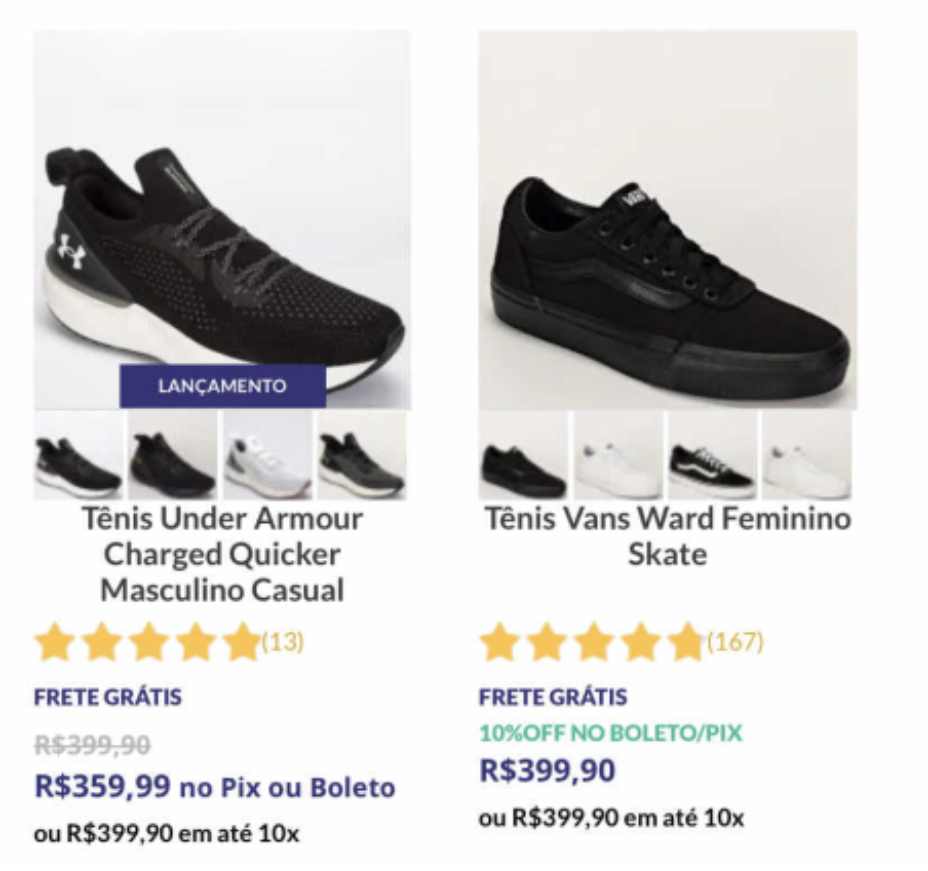Choose second white Vans Ward variant thumbnail
Screen dimensions: 928x871
pyautogui.click(x=617, y=456)
